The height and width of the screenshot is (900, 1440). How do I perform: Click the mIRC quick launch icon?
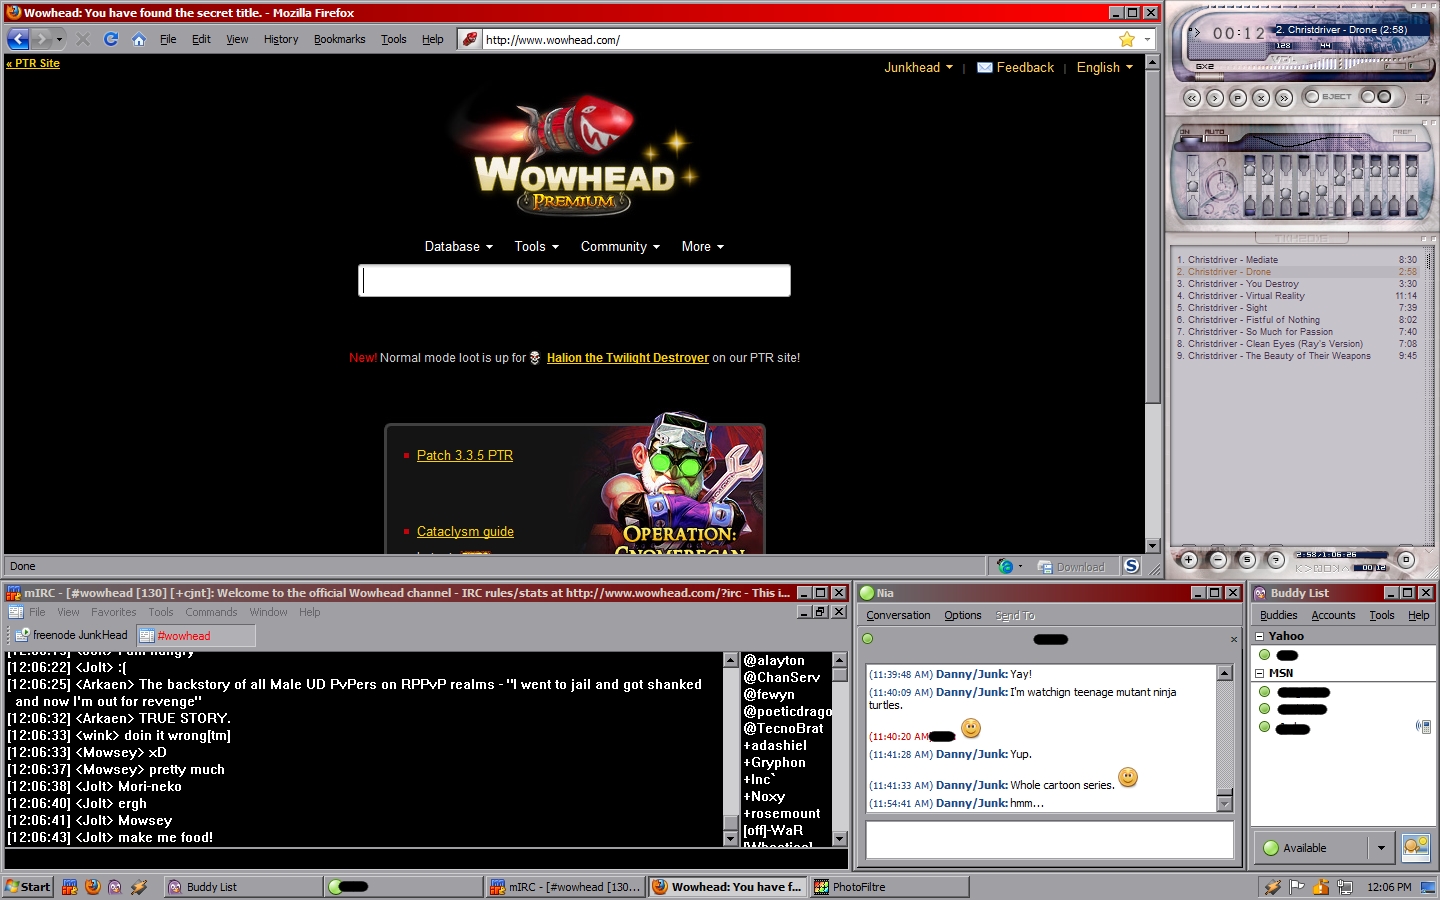[x=70, y=887]
